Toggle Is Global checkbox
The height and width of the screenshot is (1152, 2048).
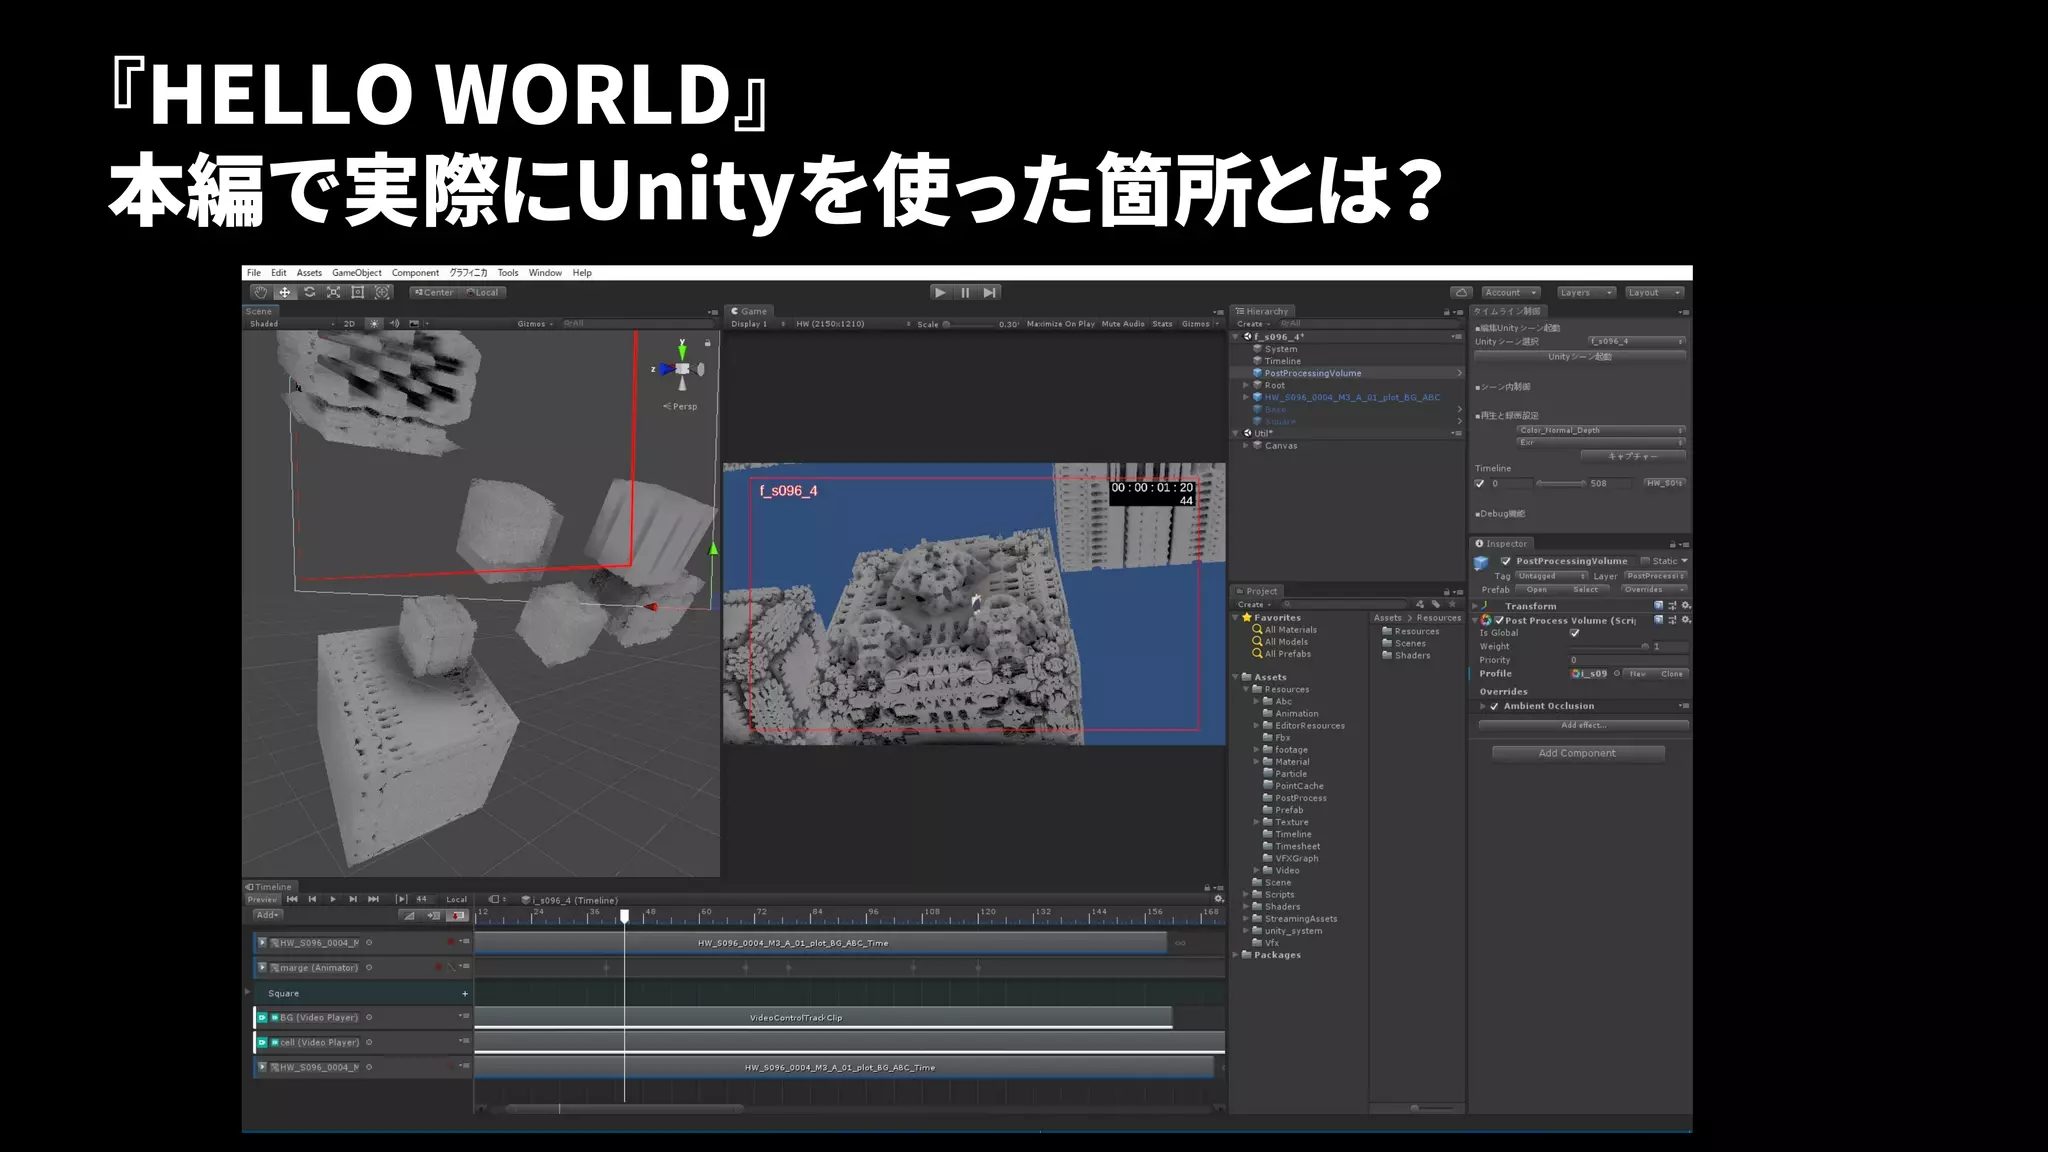pos(1575,633)
